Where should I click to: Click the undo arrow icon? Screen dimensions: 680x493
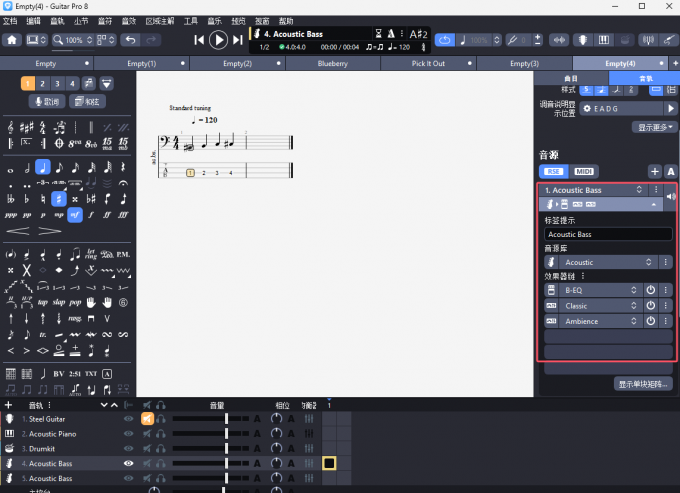coord(130,40)
